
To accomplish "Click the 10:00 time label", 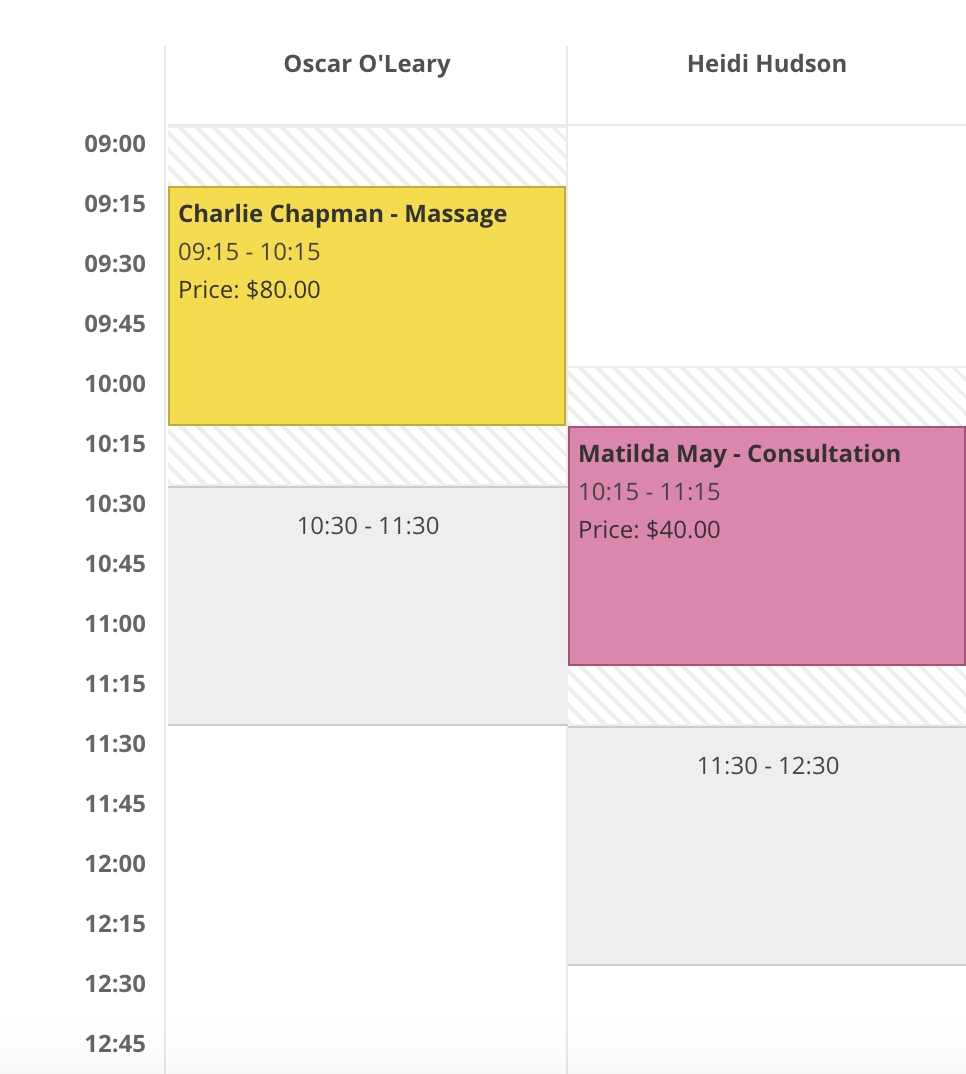I will pos(115,384).
